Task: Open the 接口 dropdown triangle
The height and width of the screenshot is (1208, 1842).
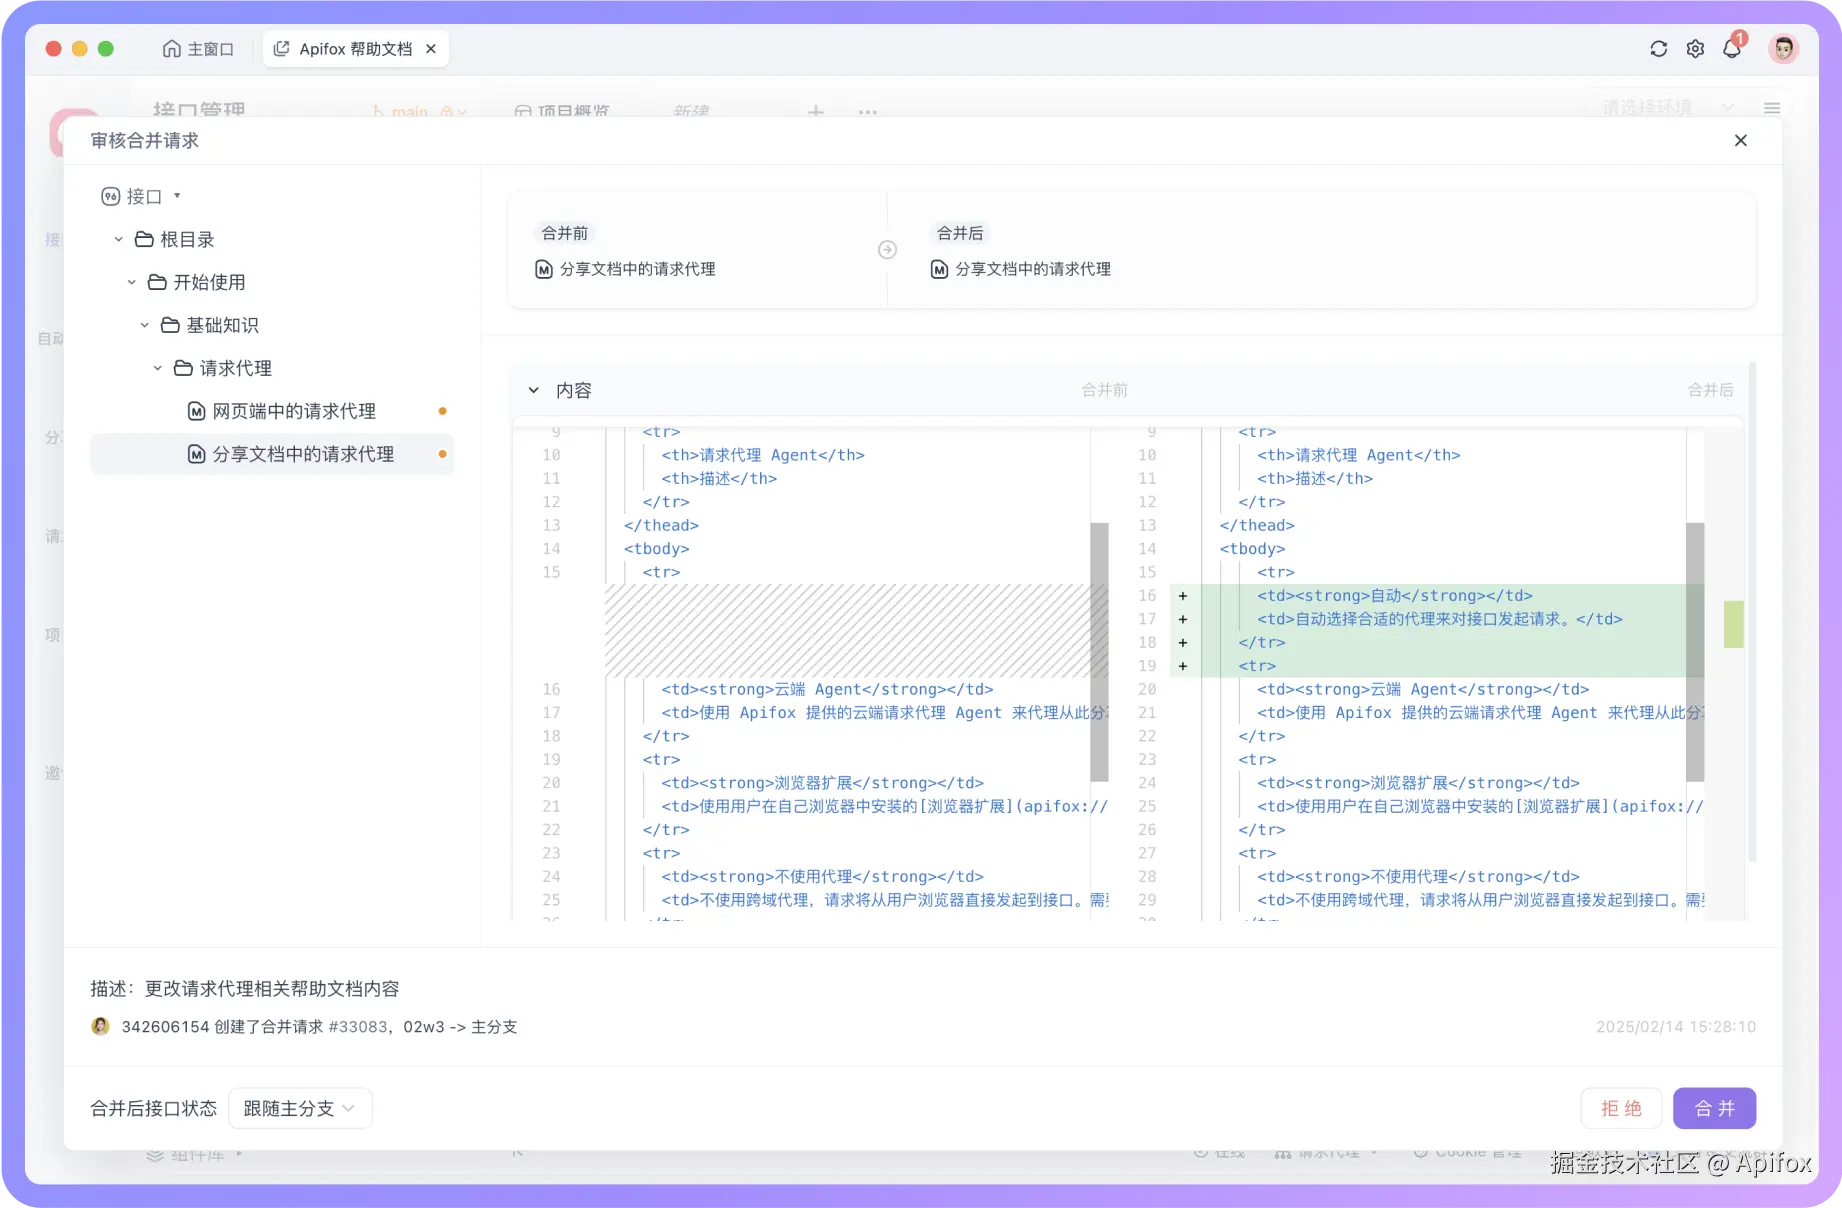Action: click(x=176, y=196)
